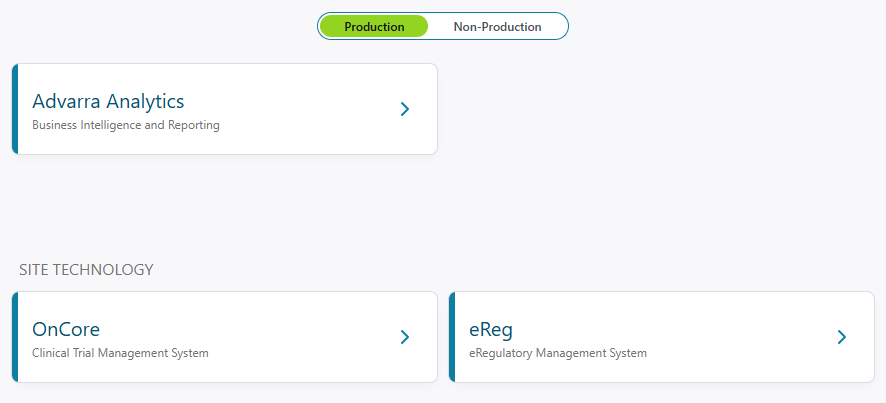
Task: Click the chevron arrow on Advarra Analytics
Action: coord(405,109)
